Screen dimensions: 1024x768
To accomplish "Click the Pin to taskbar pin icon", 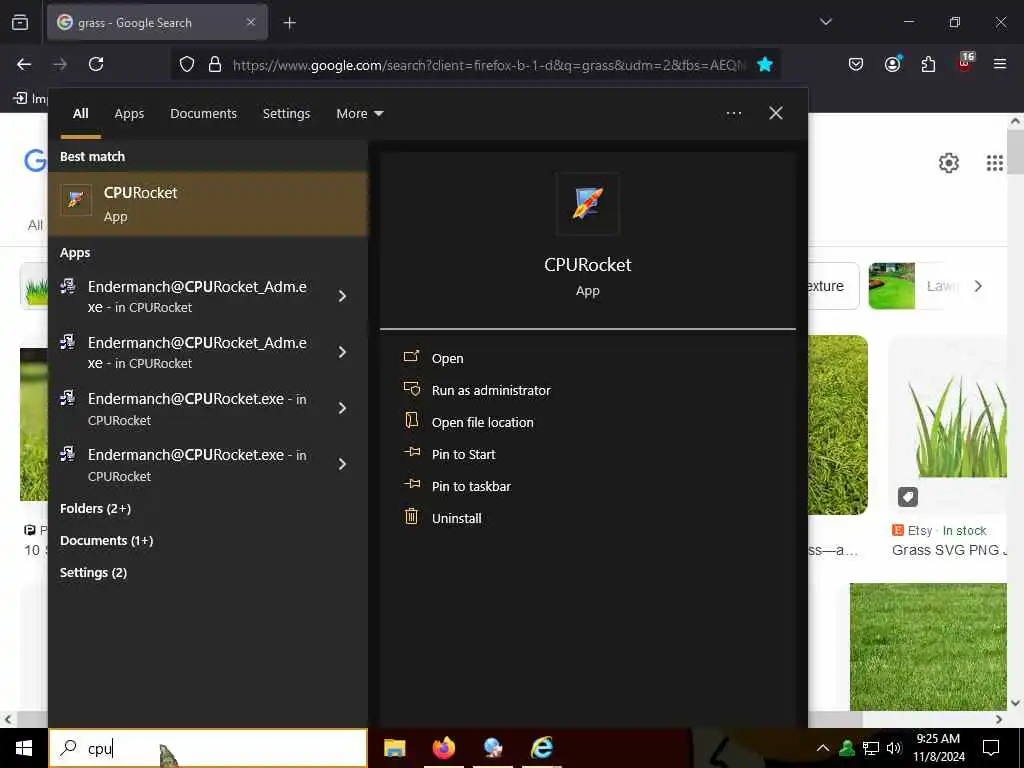I will tap(411, 483).
